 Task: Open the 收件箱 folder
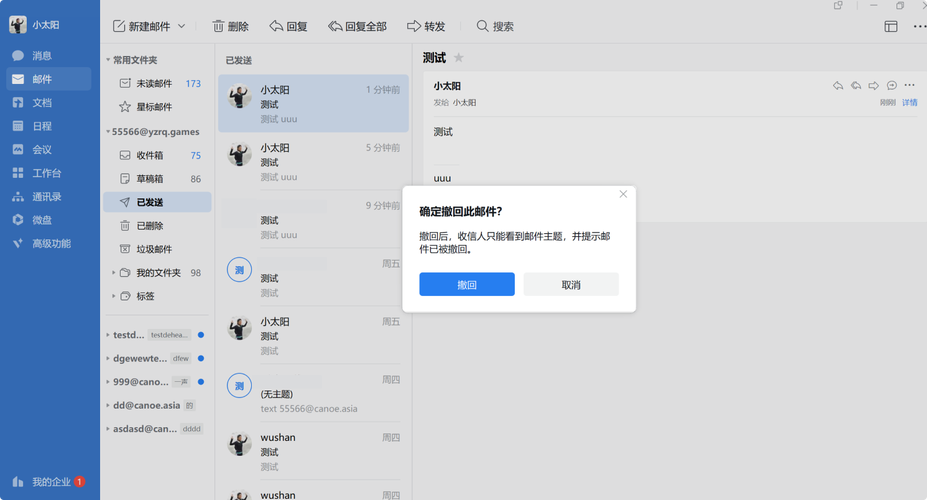(x=157, y=155)
